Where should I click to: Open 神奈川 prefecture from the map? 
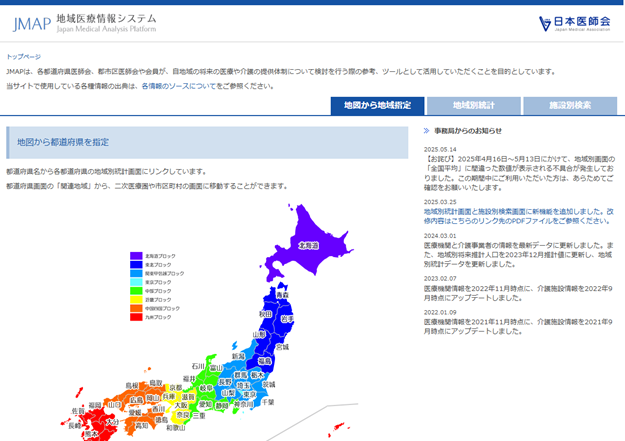[x=244, y=404]
